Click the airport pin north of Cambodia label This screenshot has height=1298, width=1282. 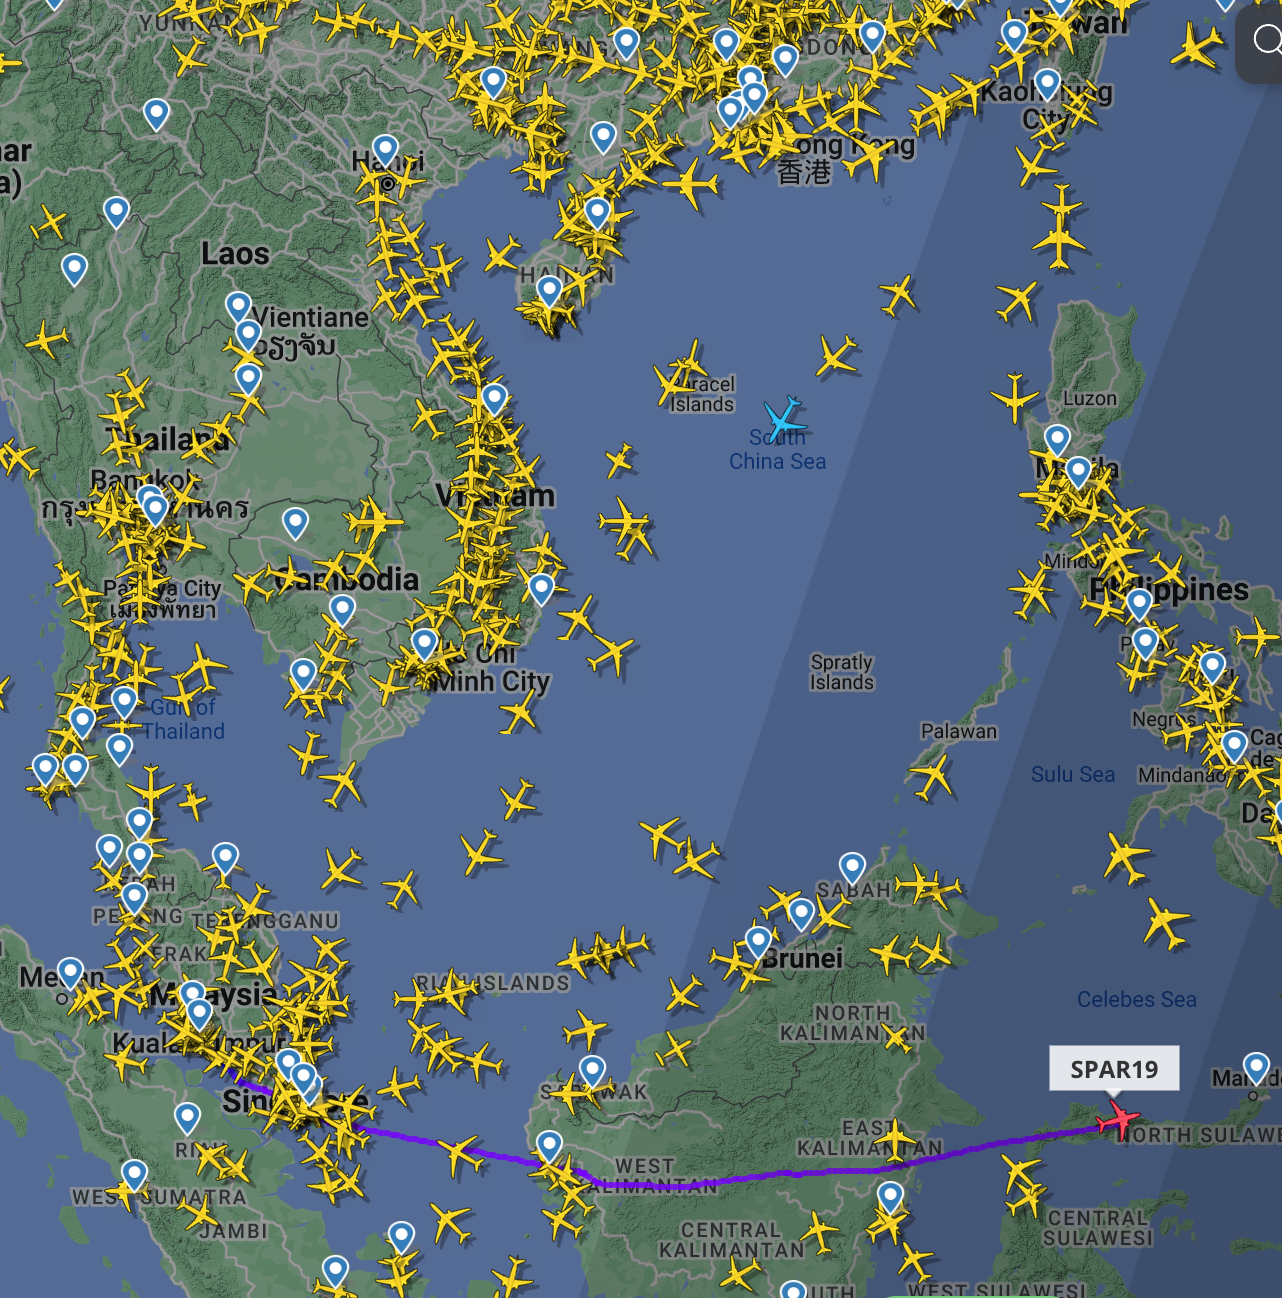tap(295, 522)
